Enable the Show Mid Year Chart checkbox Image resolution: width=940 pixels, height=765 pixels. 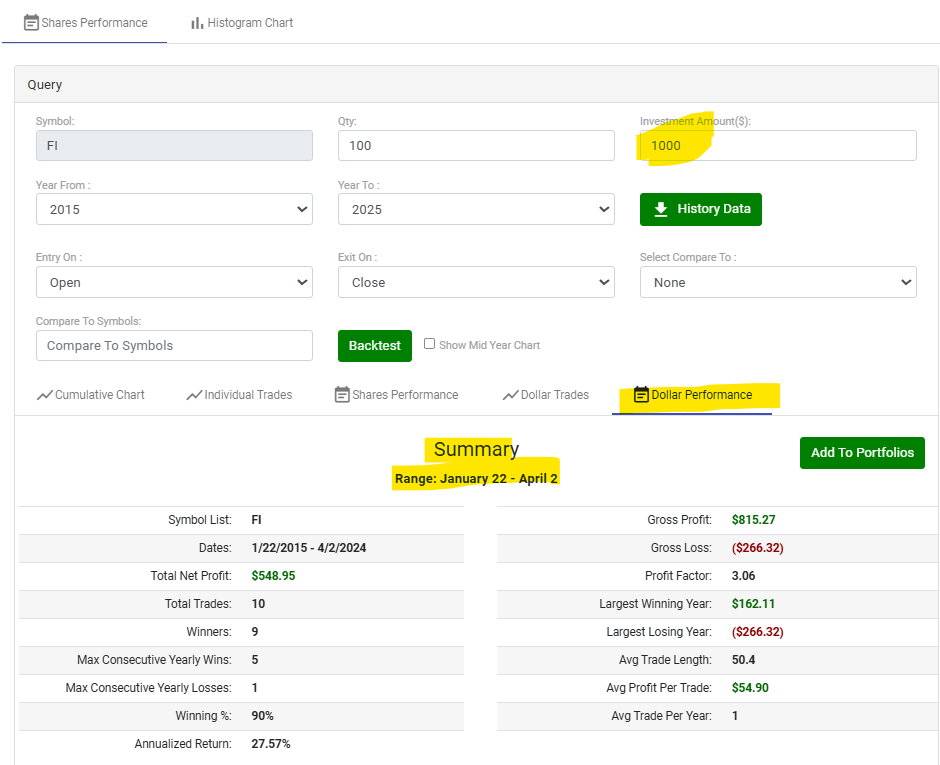[x=429, y=344]
